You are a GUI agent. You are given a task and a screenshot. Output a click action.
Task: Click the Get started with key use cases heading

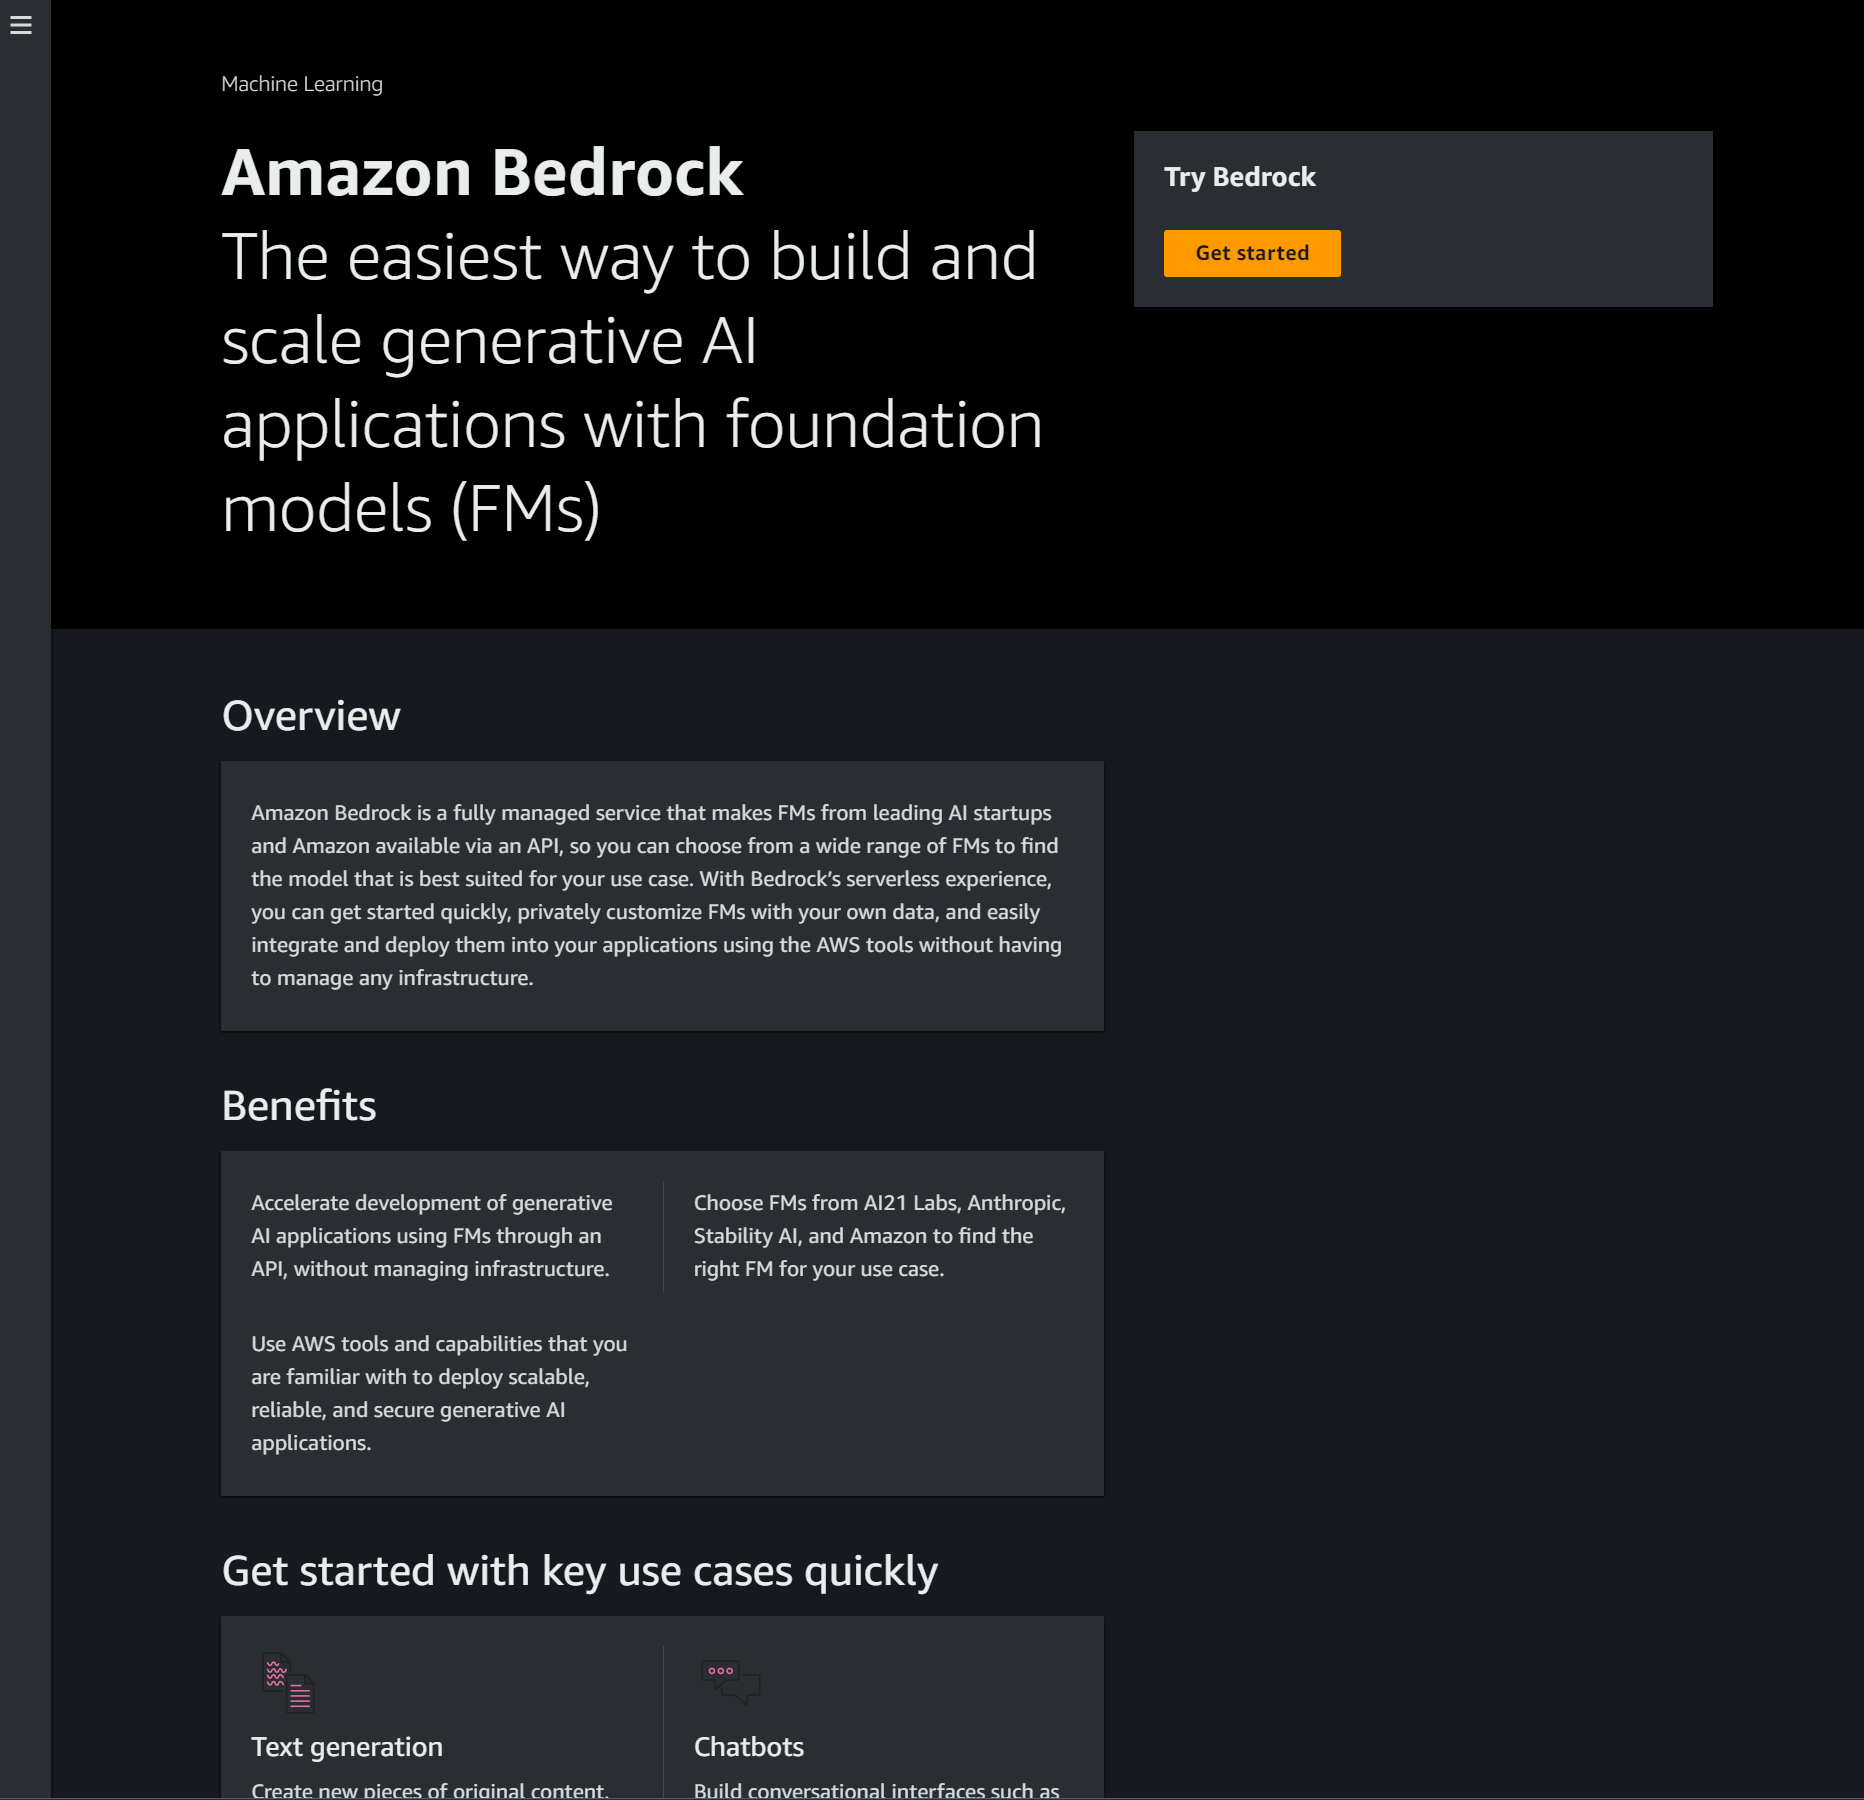pyautogui.click(x=579, y=1570)
